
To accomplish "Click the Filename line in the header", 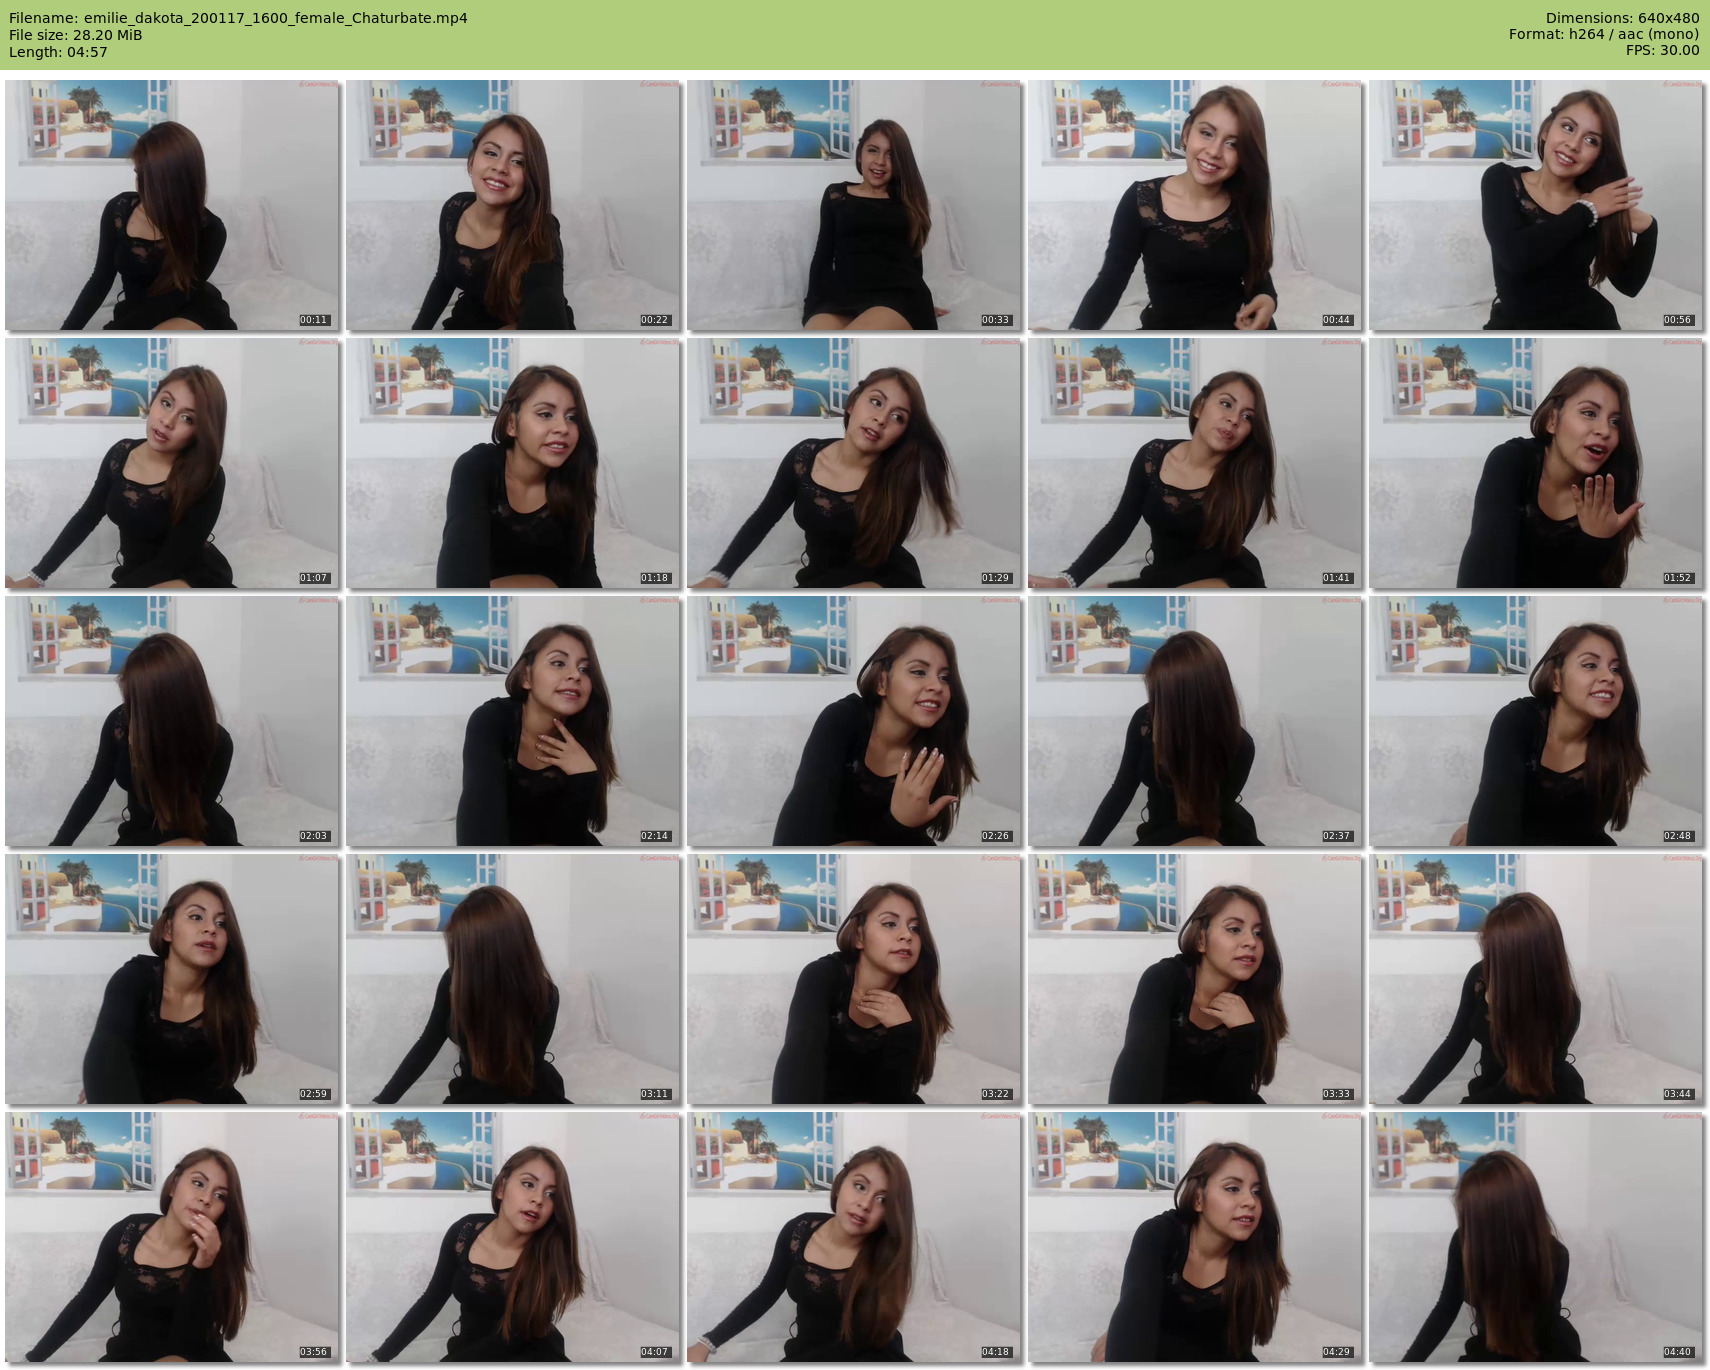I will 238,18.
